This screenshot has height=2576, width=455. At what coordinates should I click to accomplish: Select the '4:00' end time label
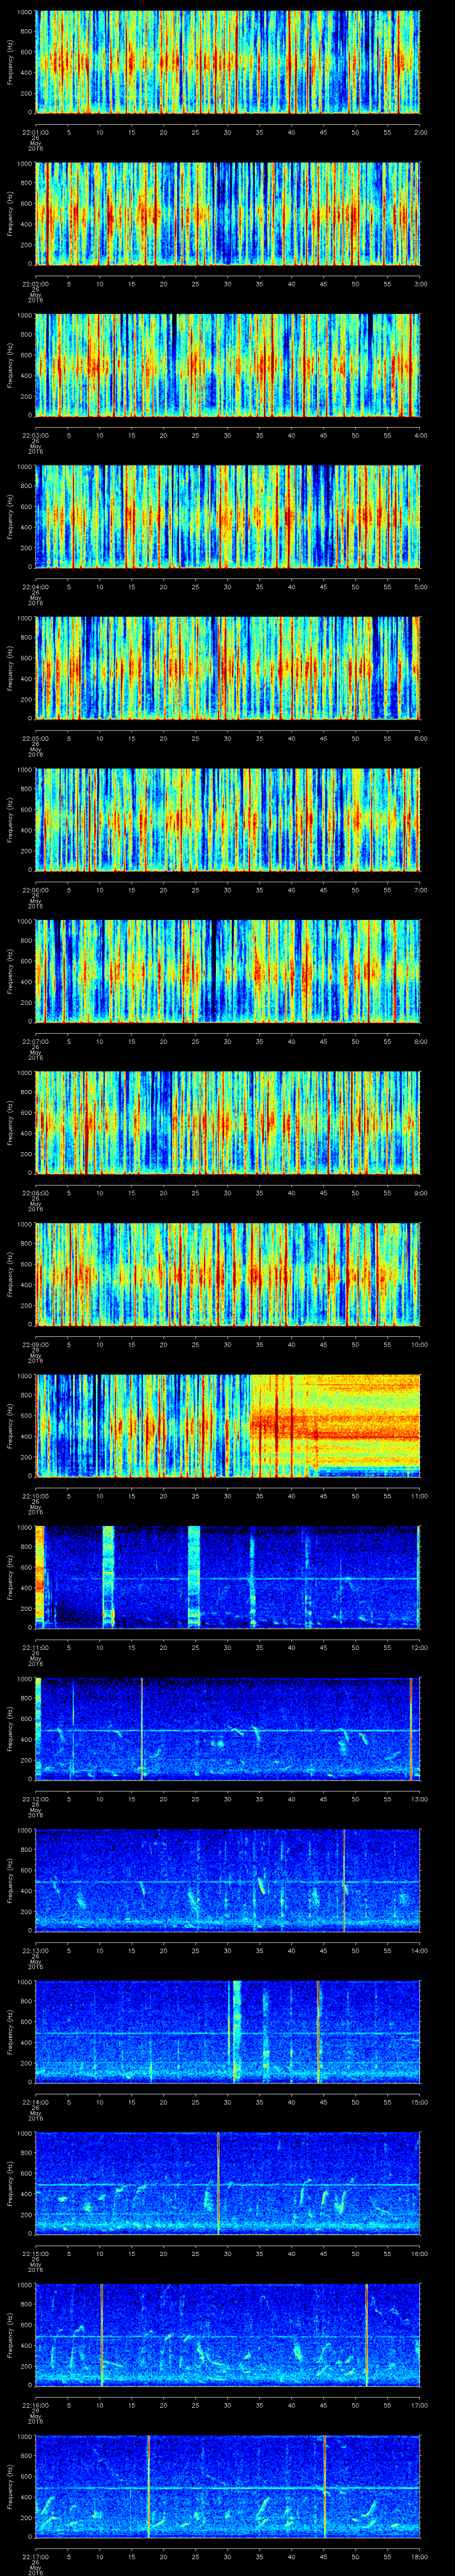(420, 435)
